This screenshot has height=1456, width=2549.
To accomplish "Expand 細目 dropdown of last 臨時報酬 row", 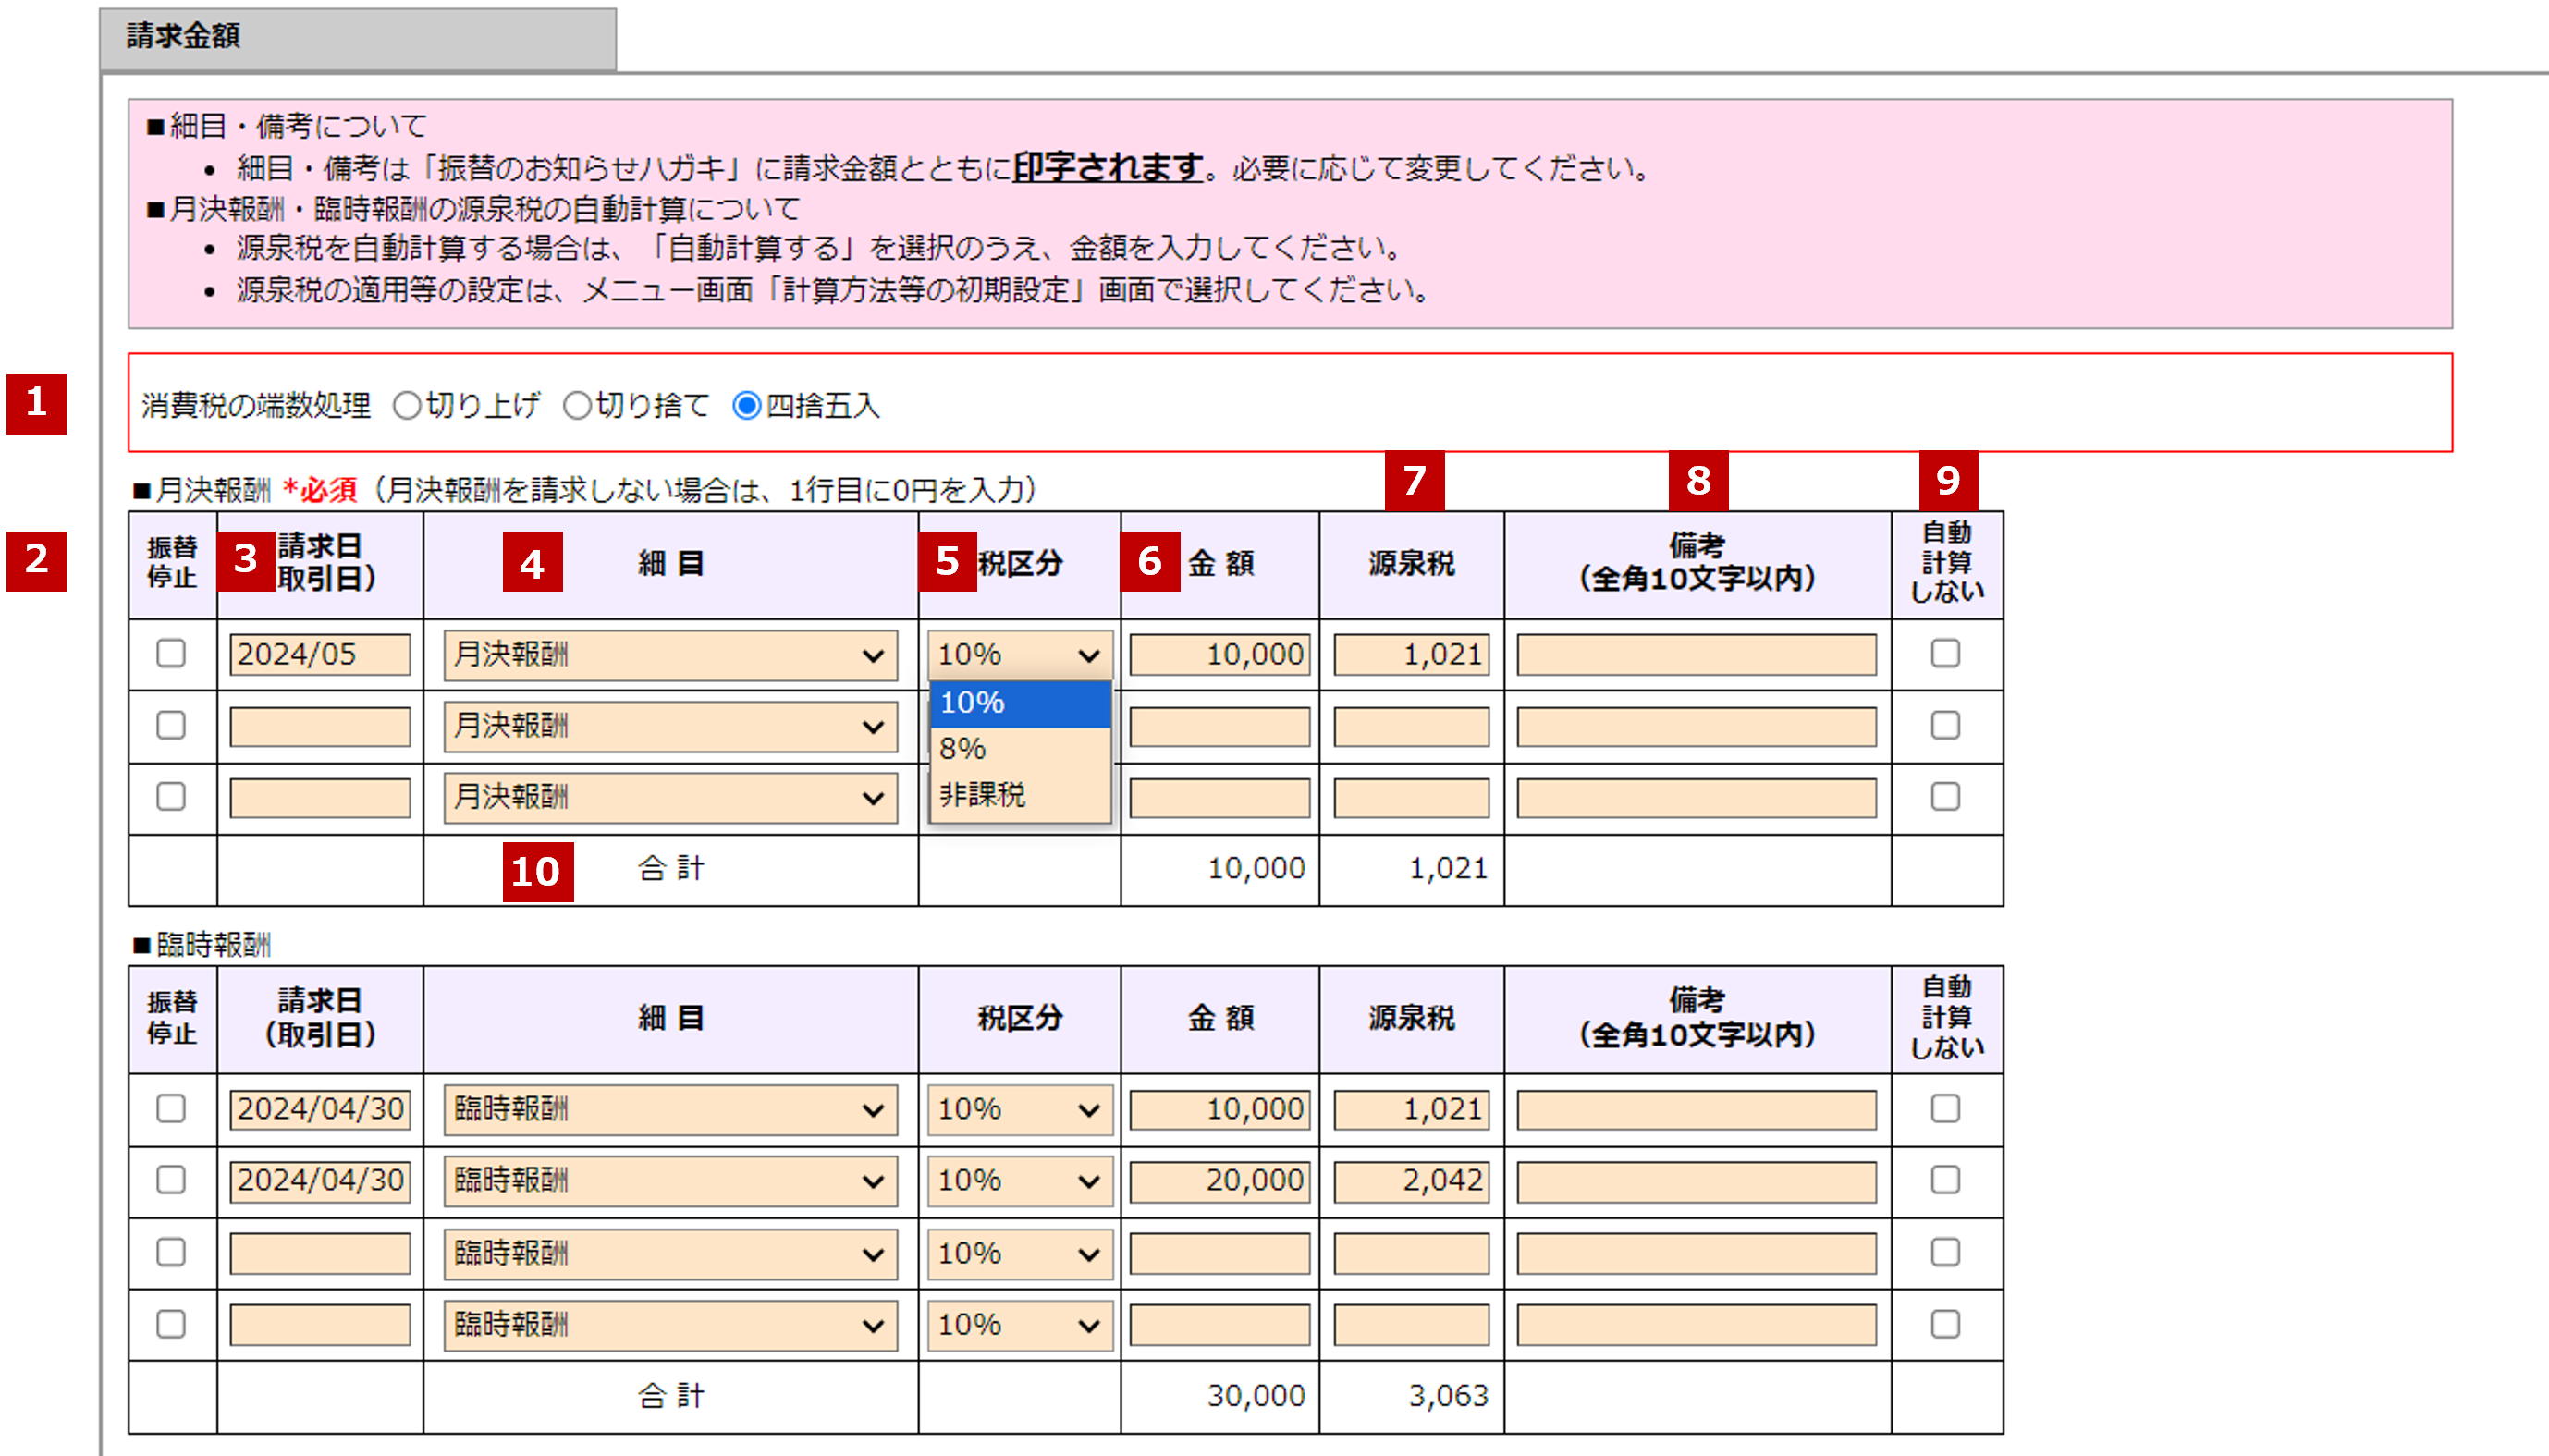I will (670, 1325).
